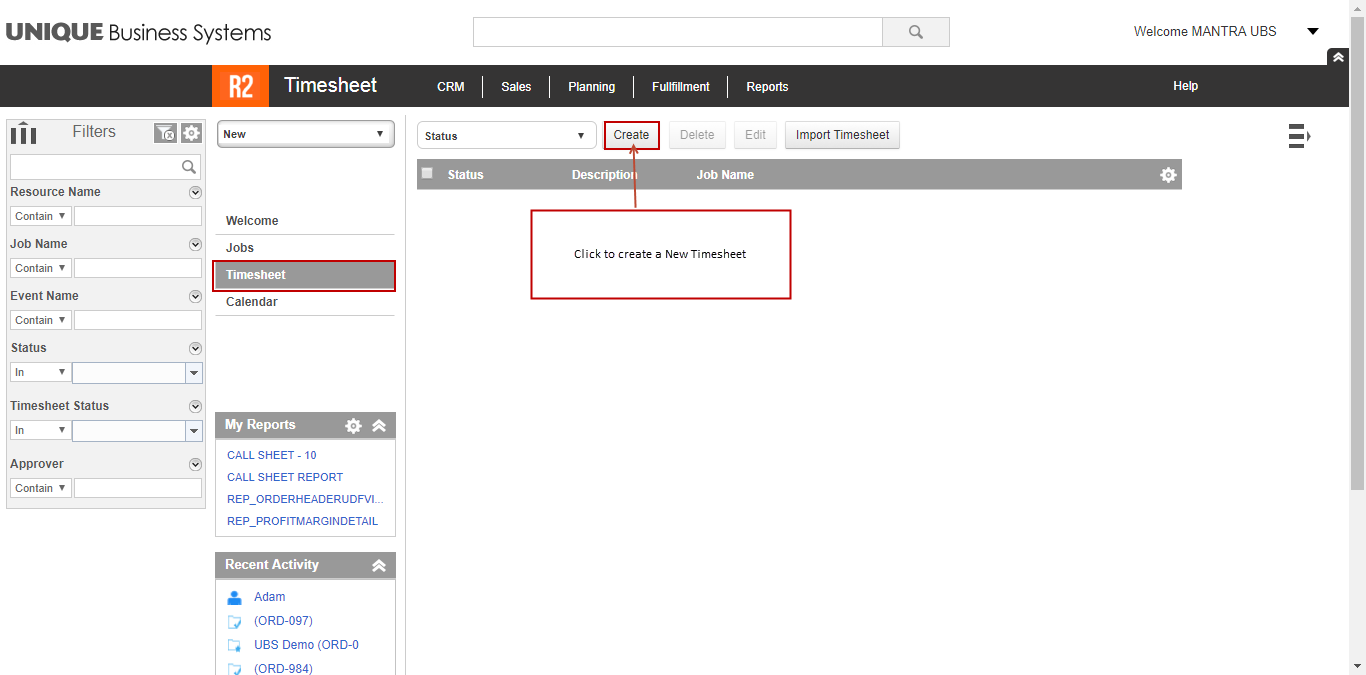Image resolution: width=1366 pixels, height=675 pixels.
Task: Open the CALL SHEET REPORT link
Action: click(285, 477)
